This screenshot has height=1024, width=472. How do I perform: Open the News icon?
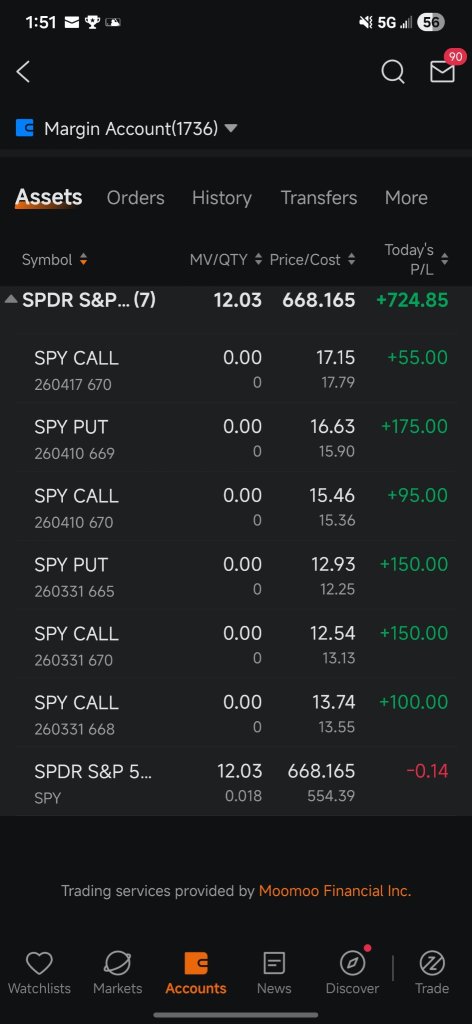(x=274, y=963)
